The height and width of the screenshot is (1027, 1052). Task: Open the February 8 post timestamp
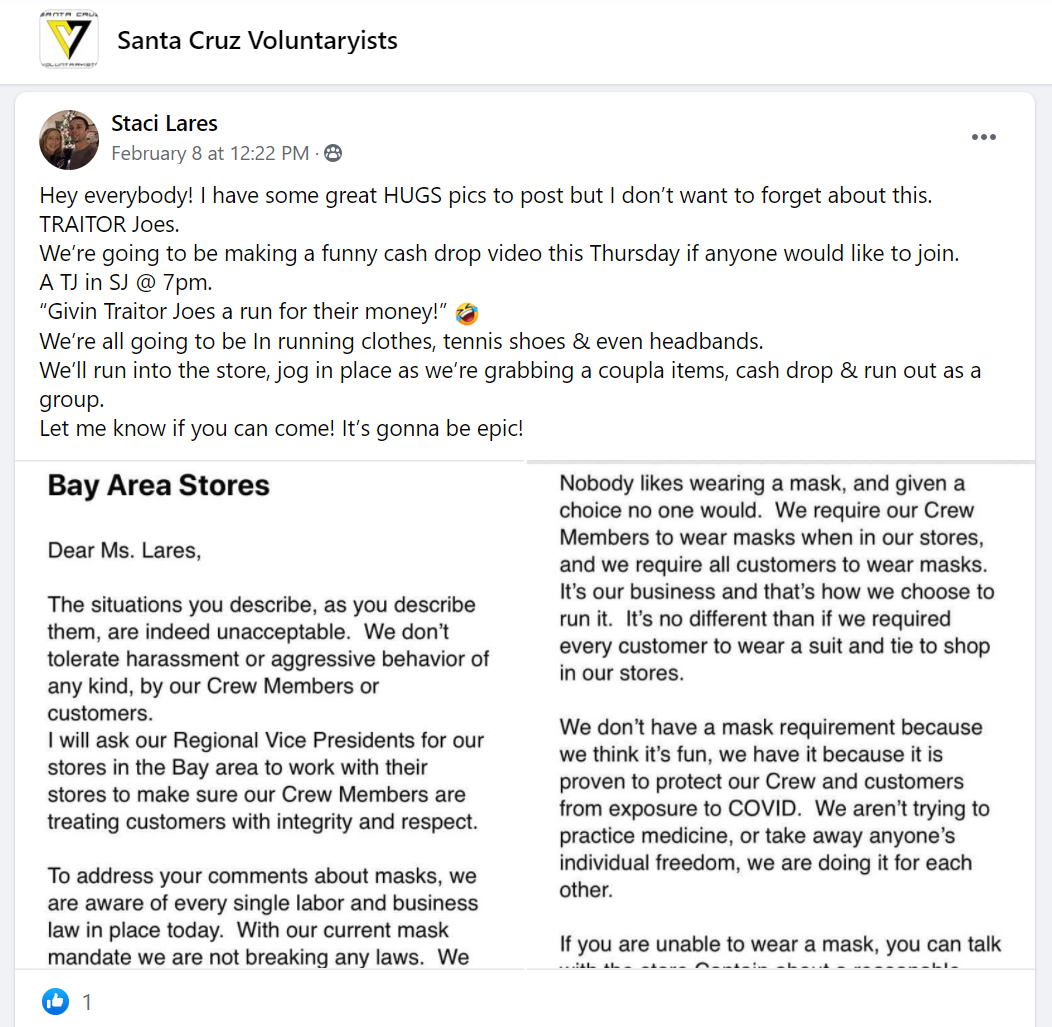pos(210,153)
